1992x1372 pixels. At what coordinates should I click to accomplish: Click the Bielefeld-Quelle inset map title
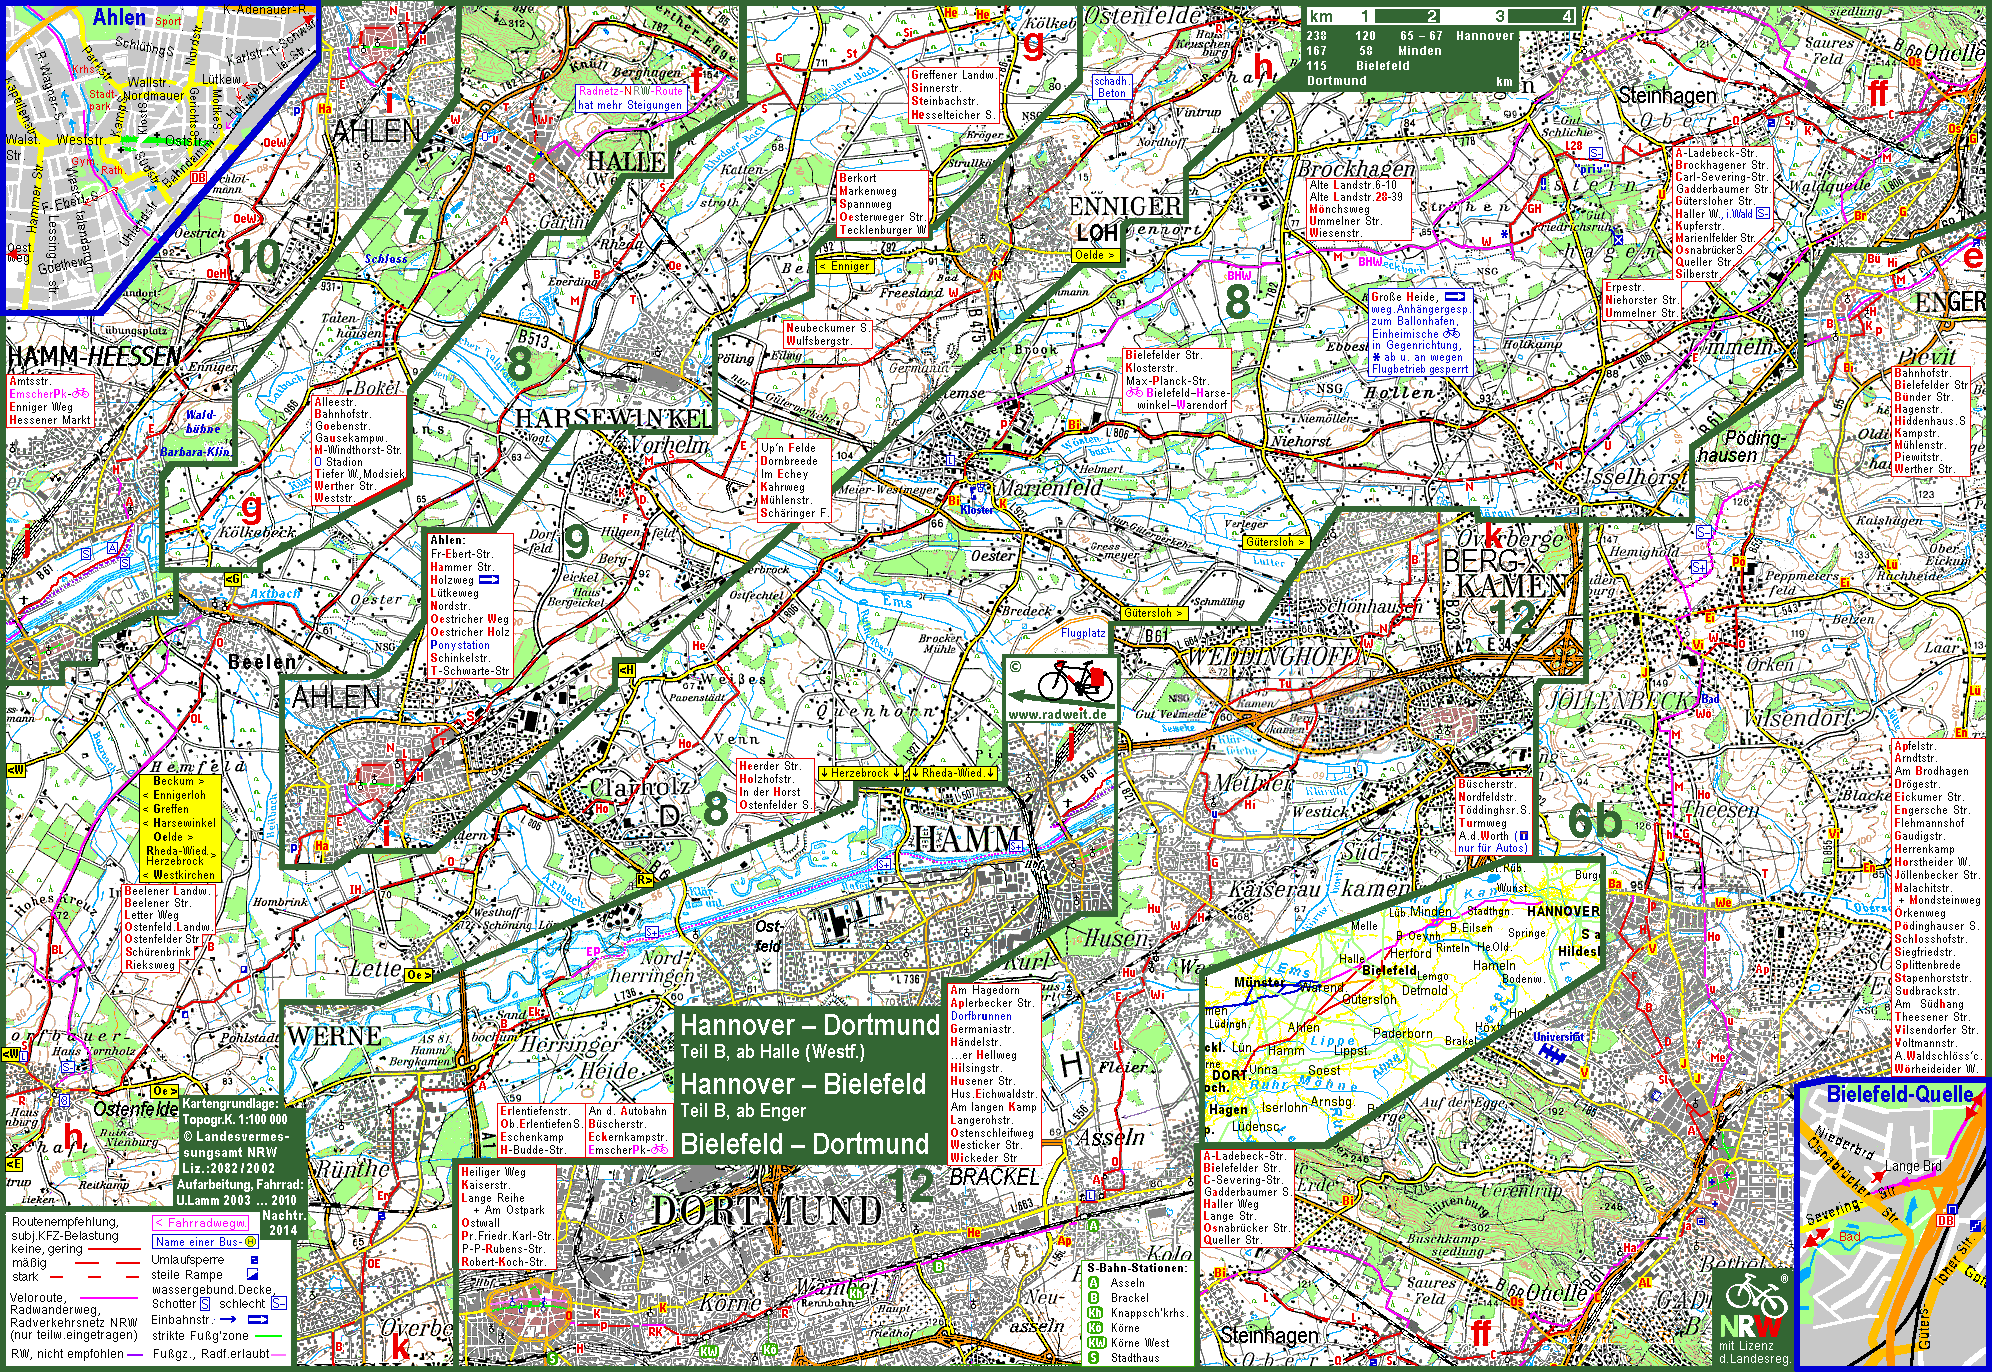1899,1094
